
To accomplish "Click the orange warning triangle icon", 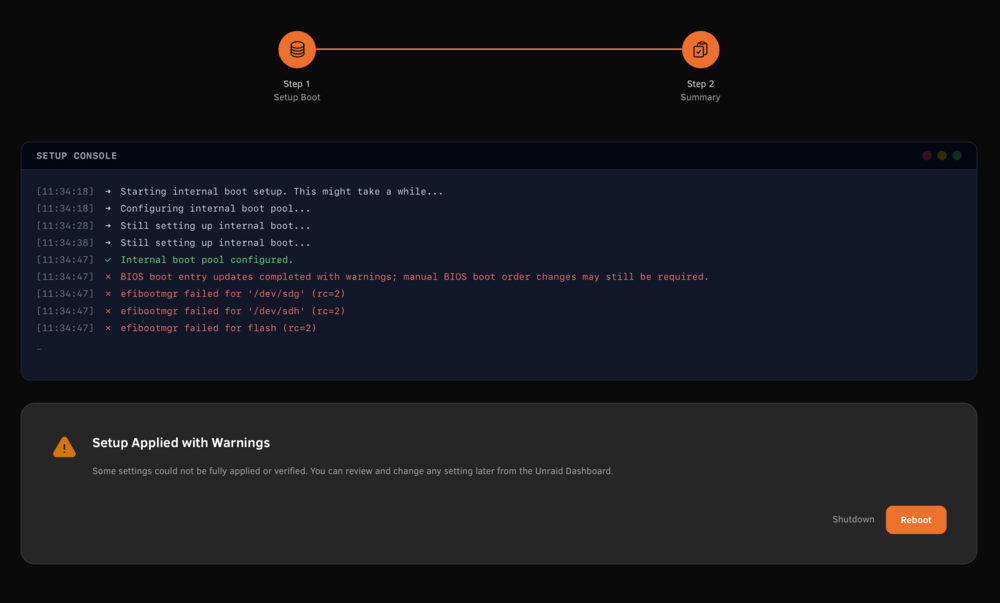I will coord(64,447).
